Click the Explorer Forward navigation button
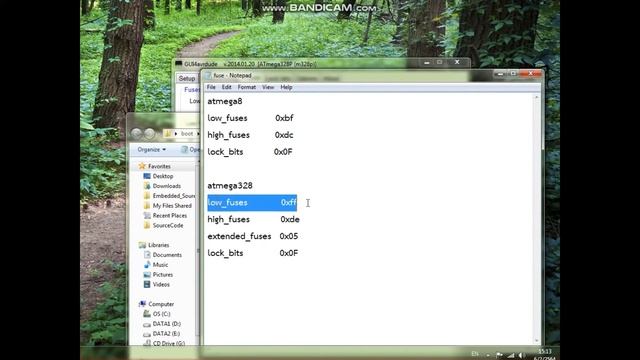Screen dimensions: 640x360 (x=149, y=133)
